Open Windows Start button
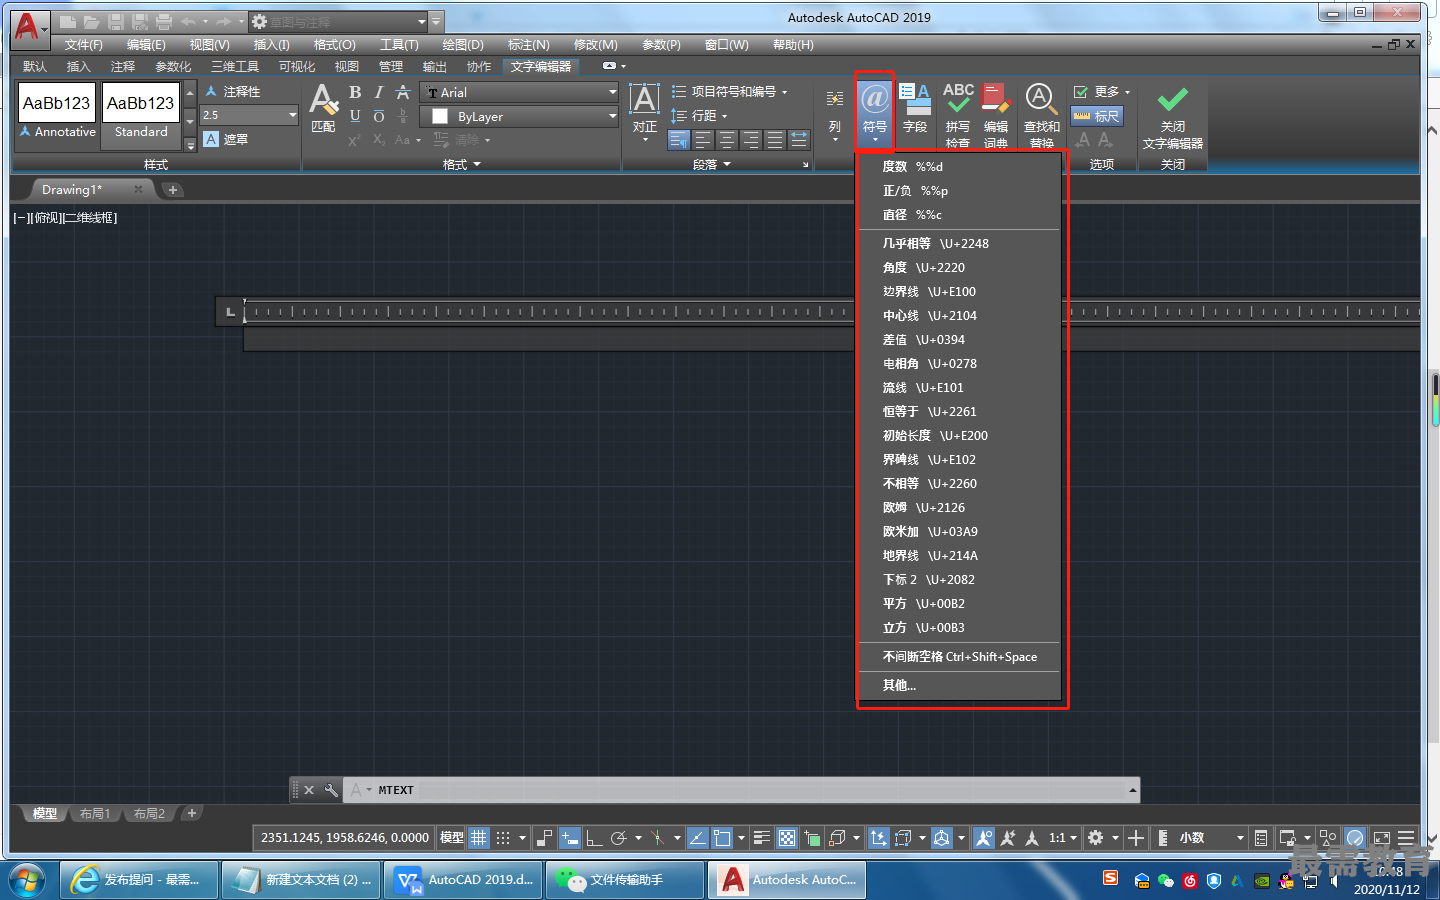The image size is (1440, 900). coord(26,880)
